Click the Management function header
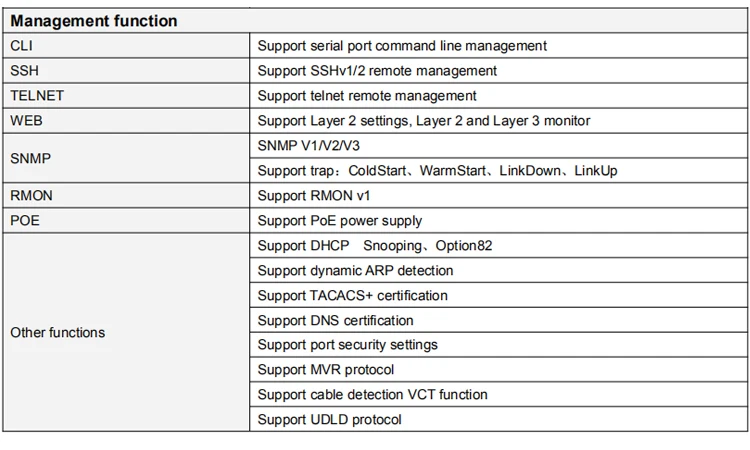The image size is (750, 450). tap(94, 21)
